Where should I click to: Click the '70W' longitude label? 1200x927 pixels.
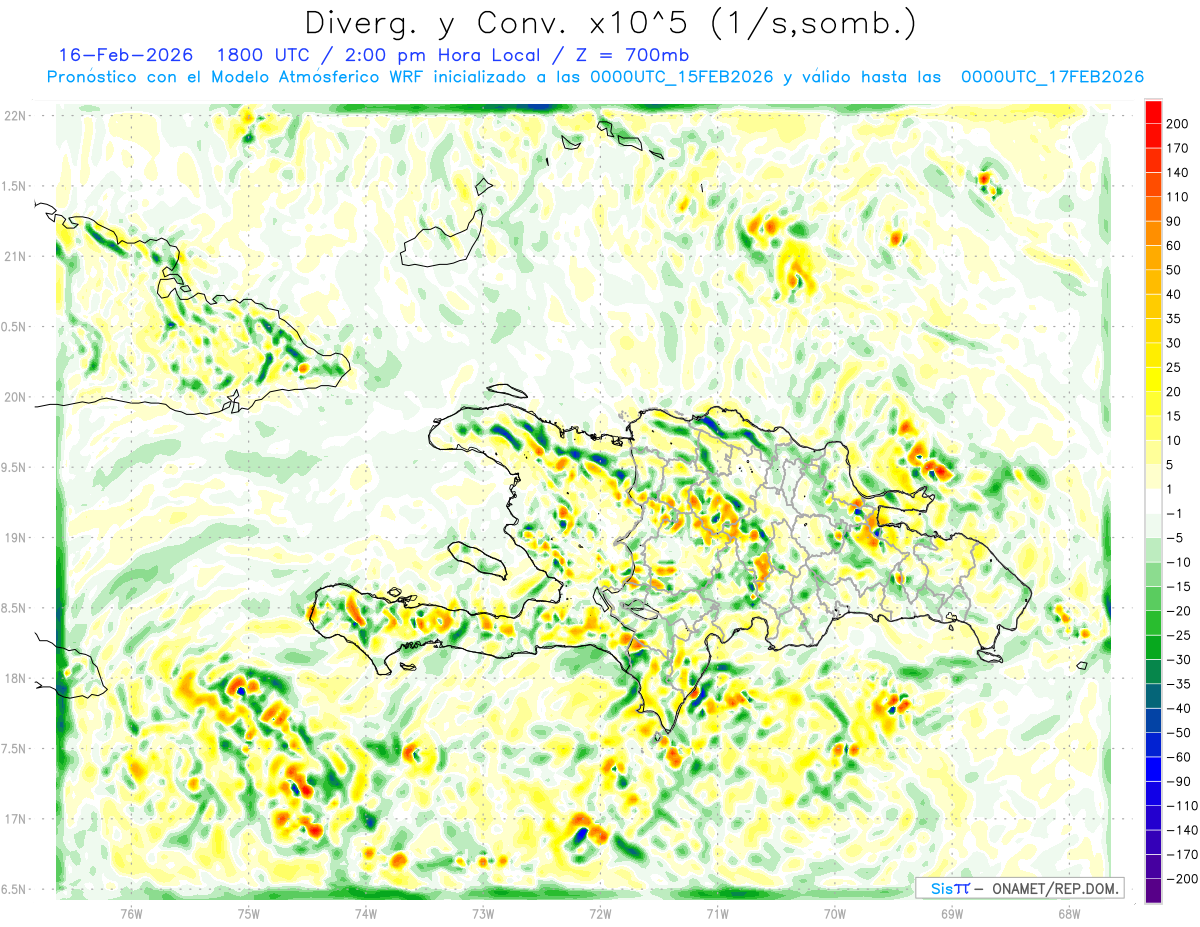coord(835,913)
